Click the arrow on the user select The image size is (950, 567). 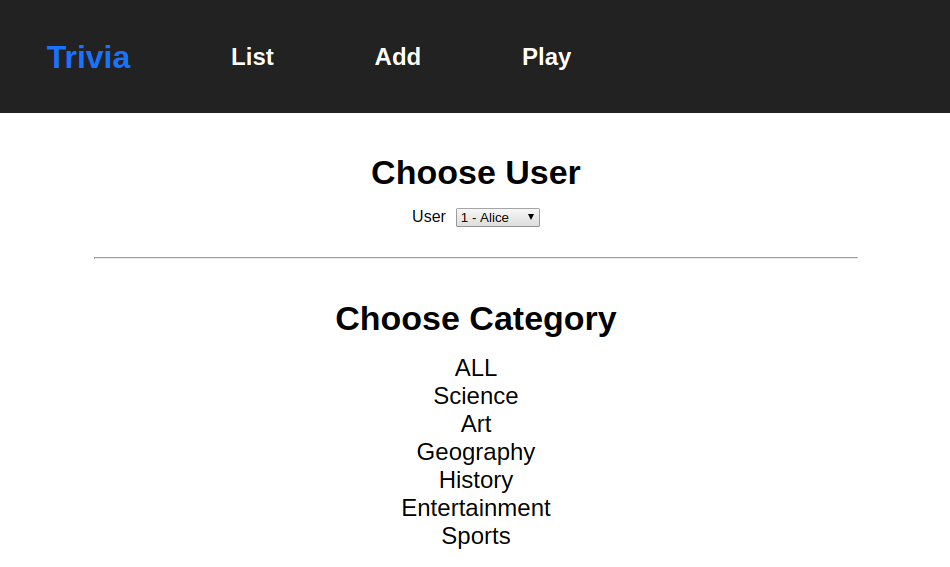click(531, 218)
